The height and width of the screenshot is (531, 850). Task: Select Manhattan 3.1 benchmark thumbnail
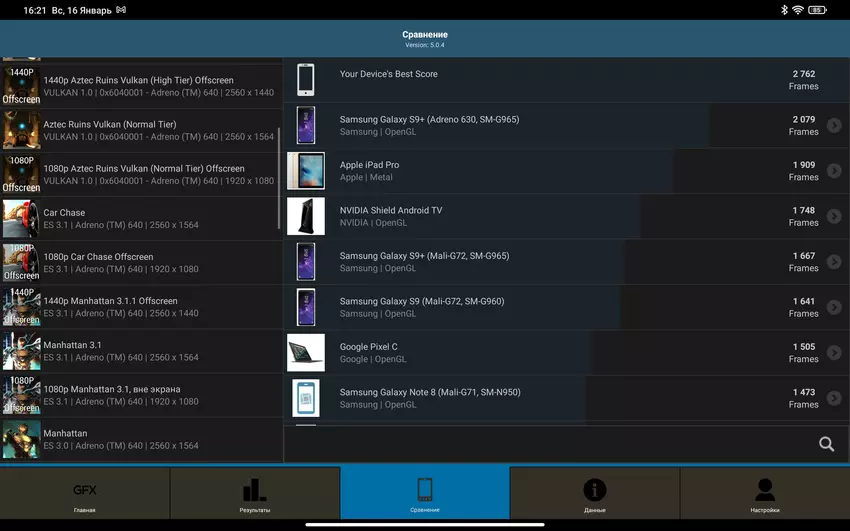click(x=21, y=351)
